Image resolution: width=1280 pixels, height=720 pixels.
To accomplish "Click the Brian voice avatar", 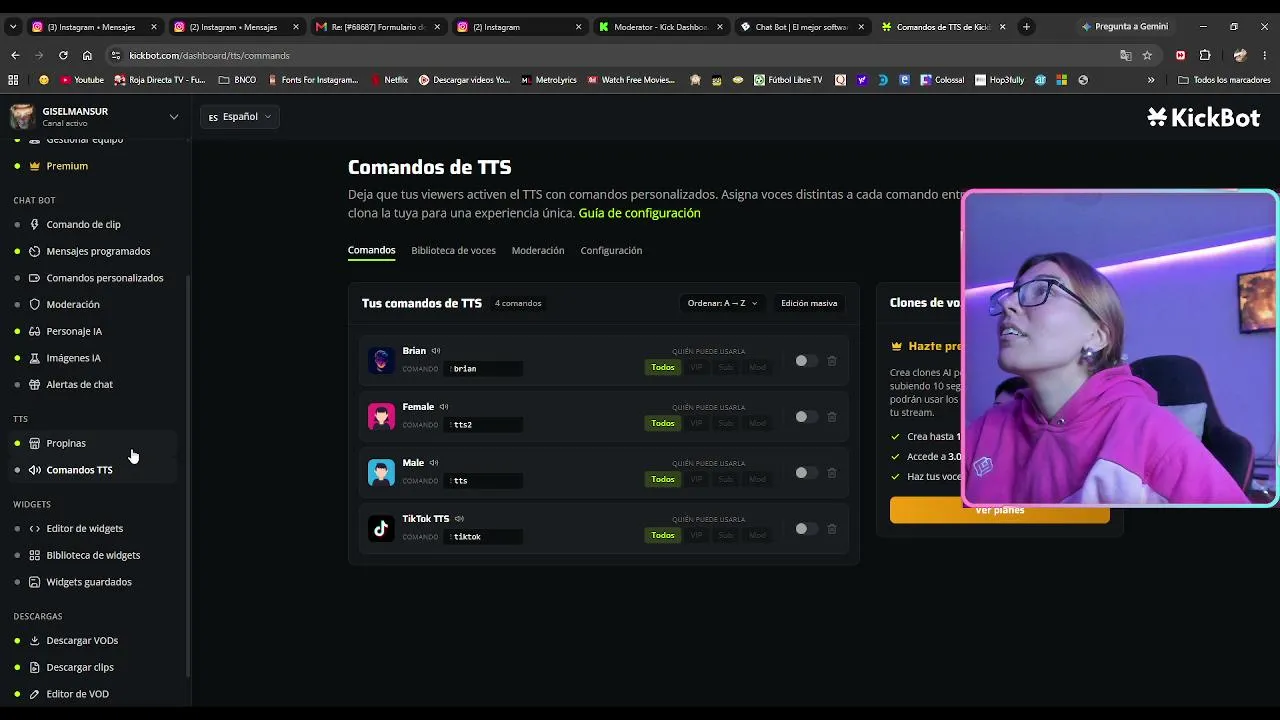I will pos(381,360).
